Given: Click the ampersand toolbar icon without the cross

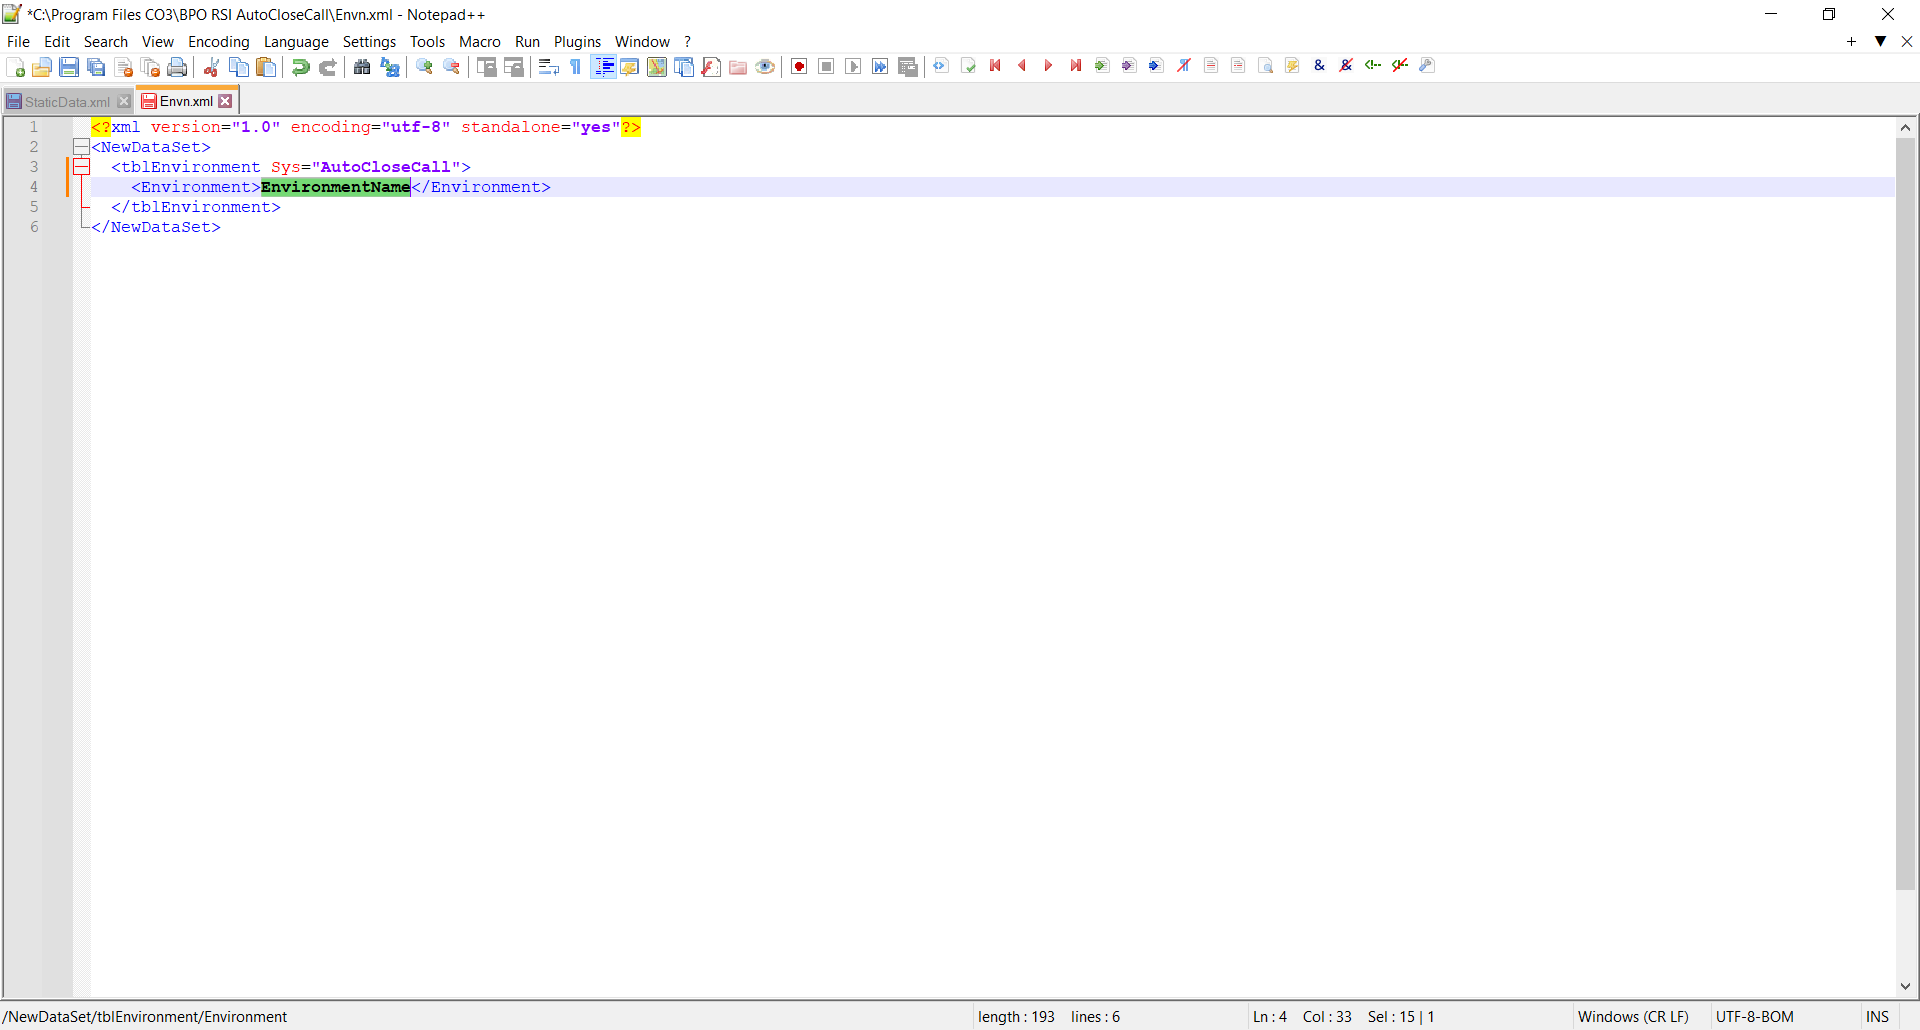Looking at the screenshot, I should tap(1319, 66).
